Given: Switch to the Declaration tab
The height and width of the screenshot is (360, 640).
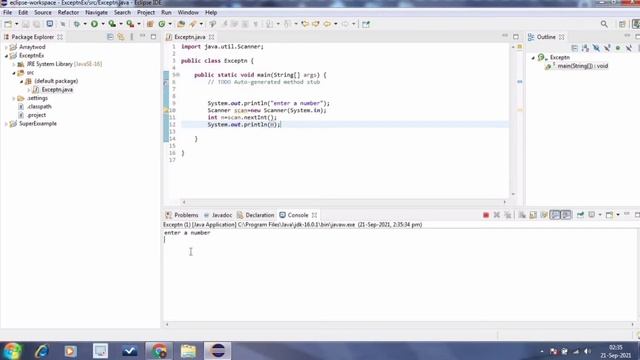Looking at the screenshot, I should pyautogui.click(x=256, y=215).
